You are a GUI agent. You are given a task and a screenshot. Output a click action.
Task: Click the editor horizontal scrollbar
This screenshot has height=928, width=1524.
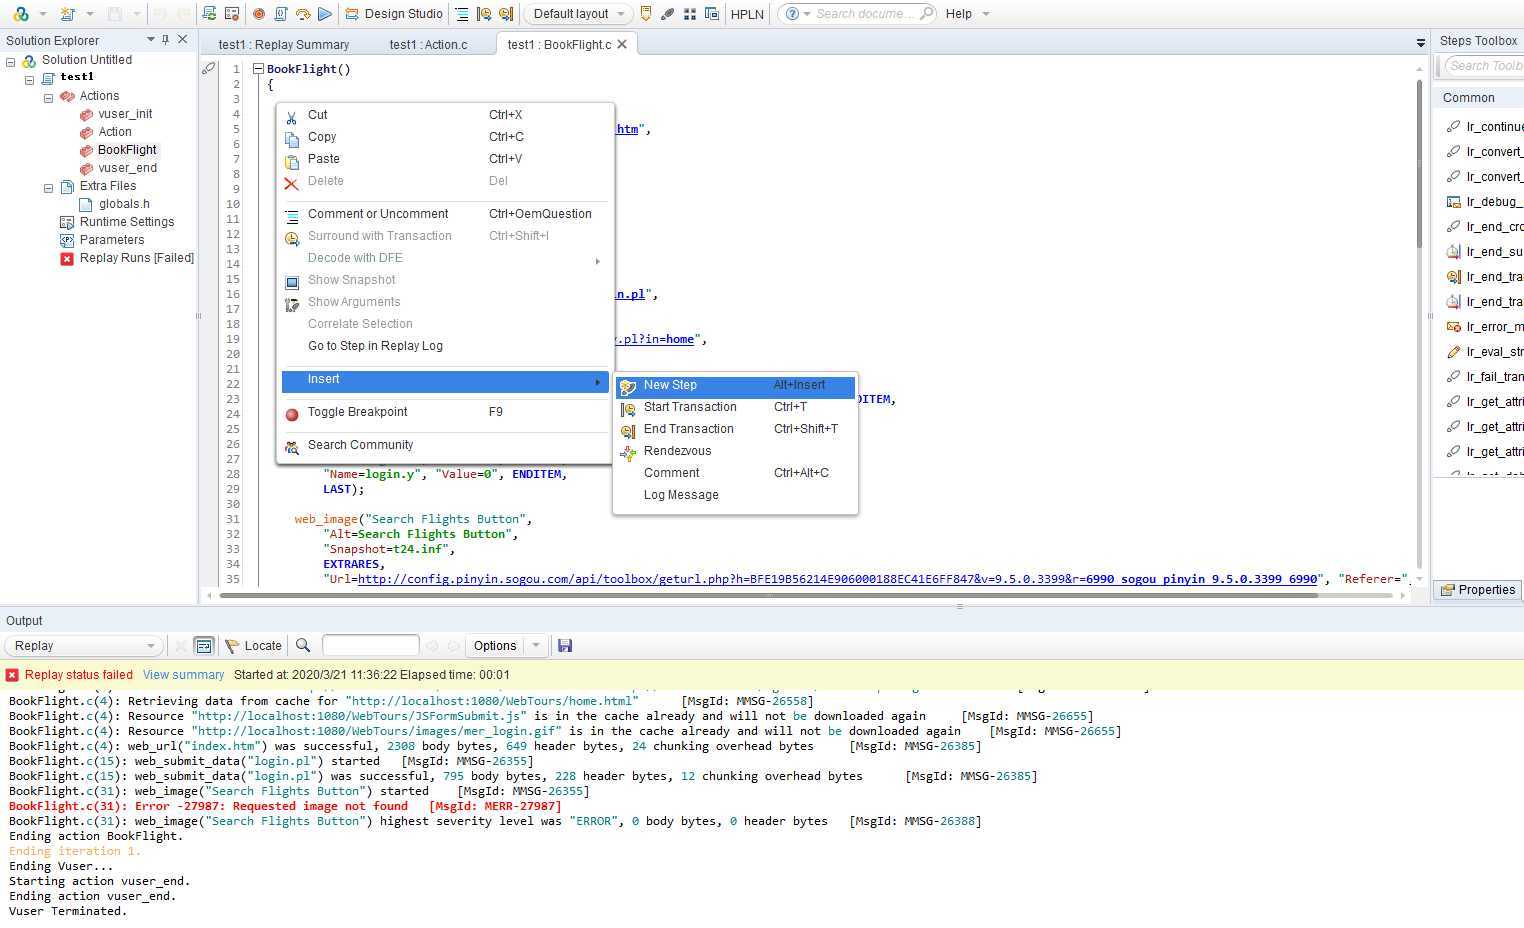tap(768, 595)
